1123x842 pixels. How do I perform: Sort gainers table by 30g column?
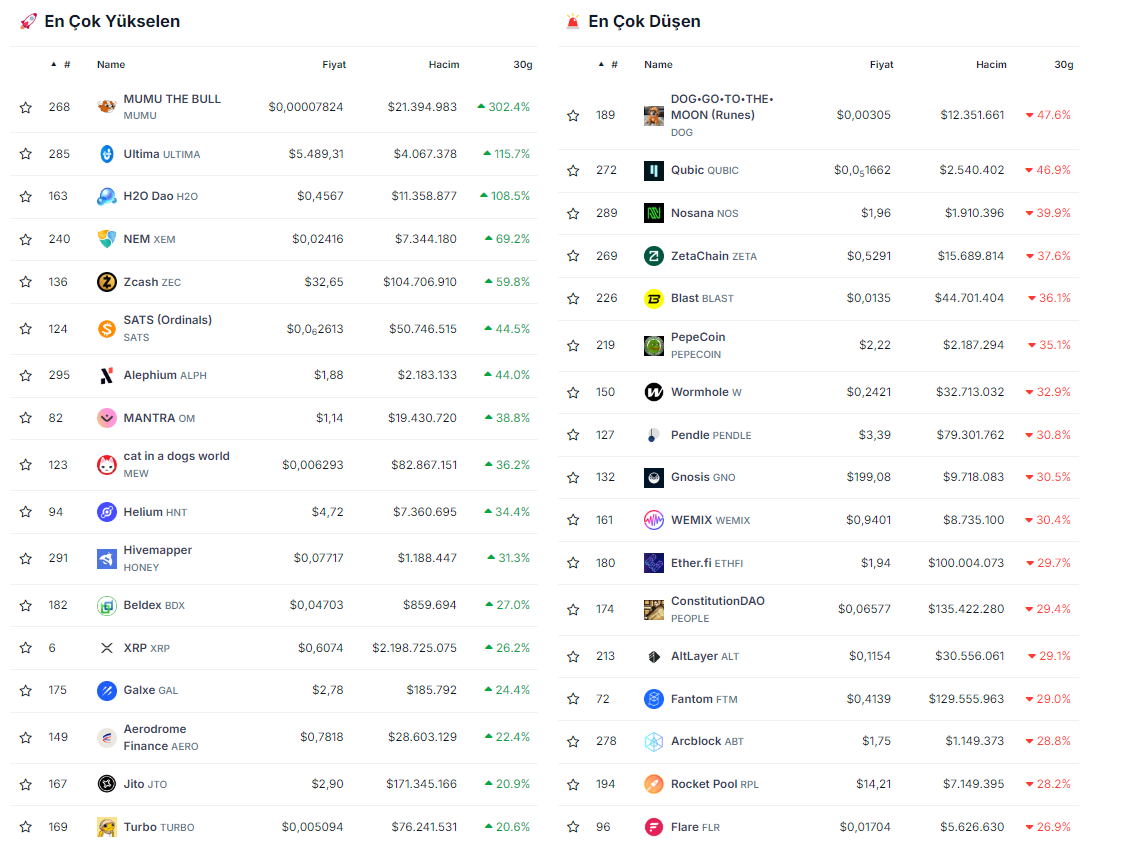522,65
